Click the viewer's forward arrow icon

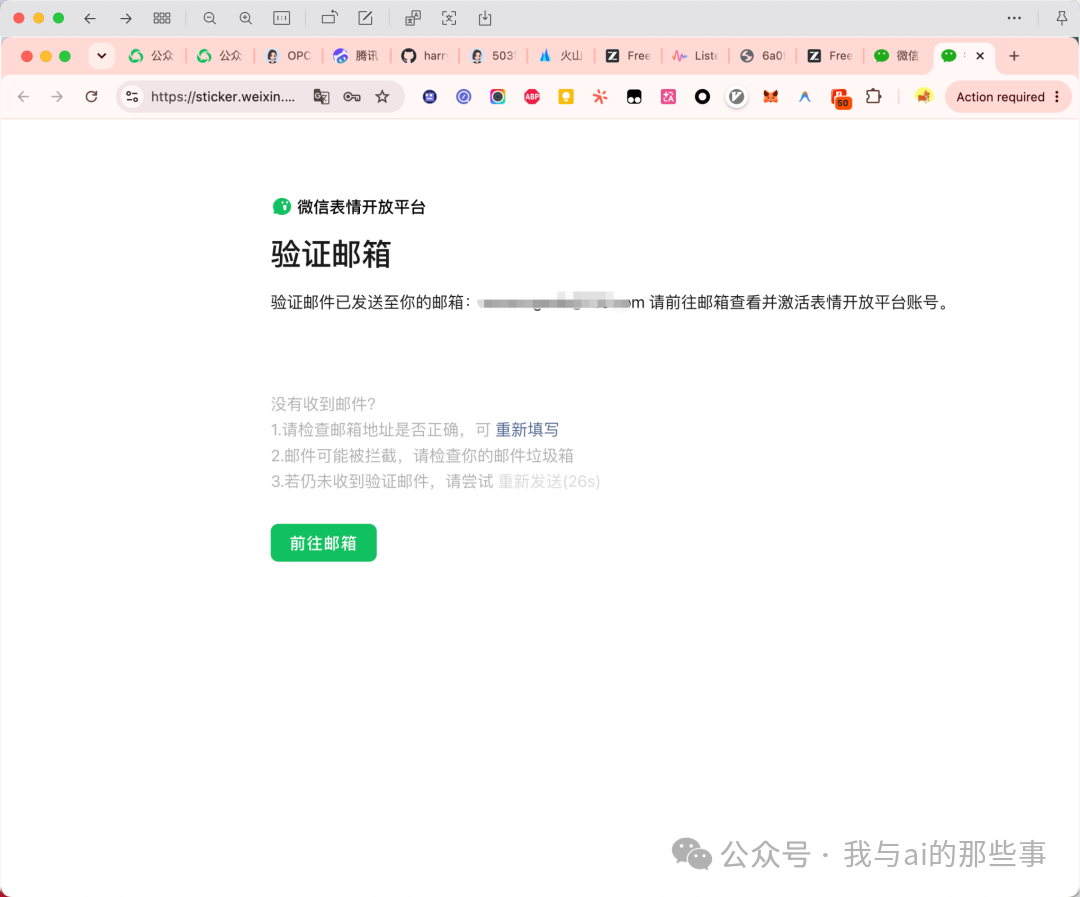pyautogui.click(x=126, y=19)
